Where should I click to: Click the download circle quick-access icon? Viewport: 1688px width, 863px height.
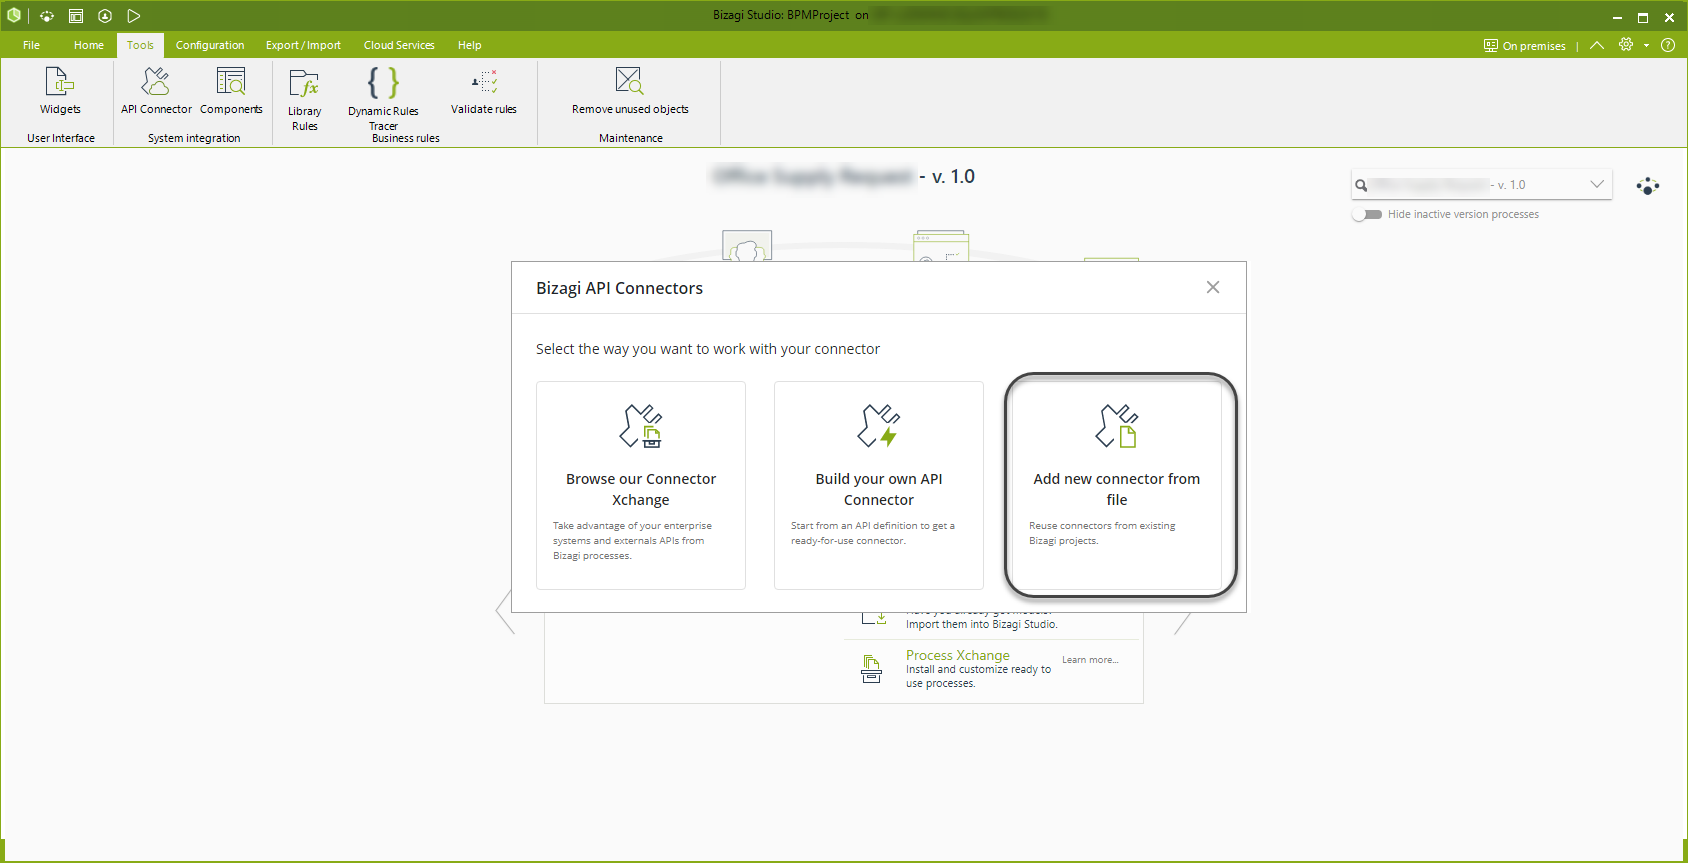coord(105,16)
